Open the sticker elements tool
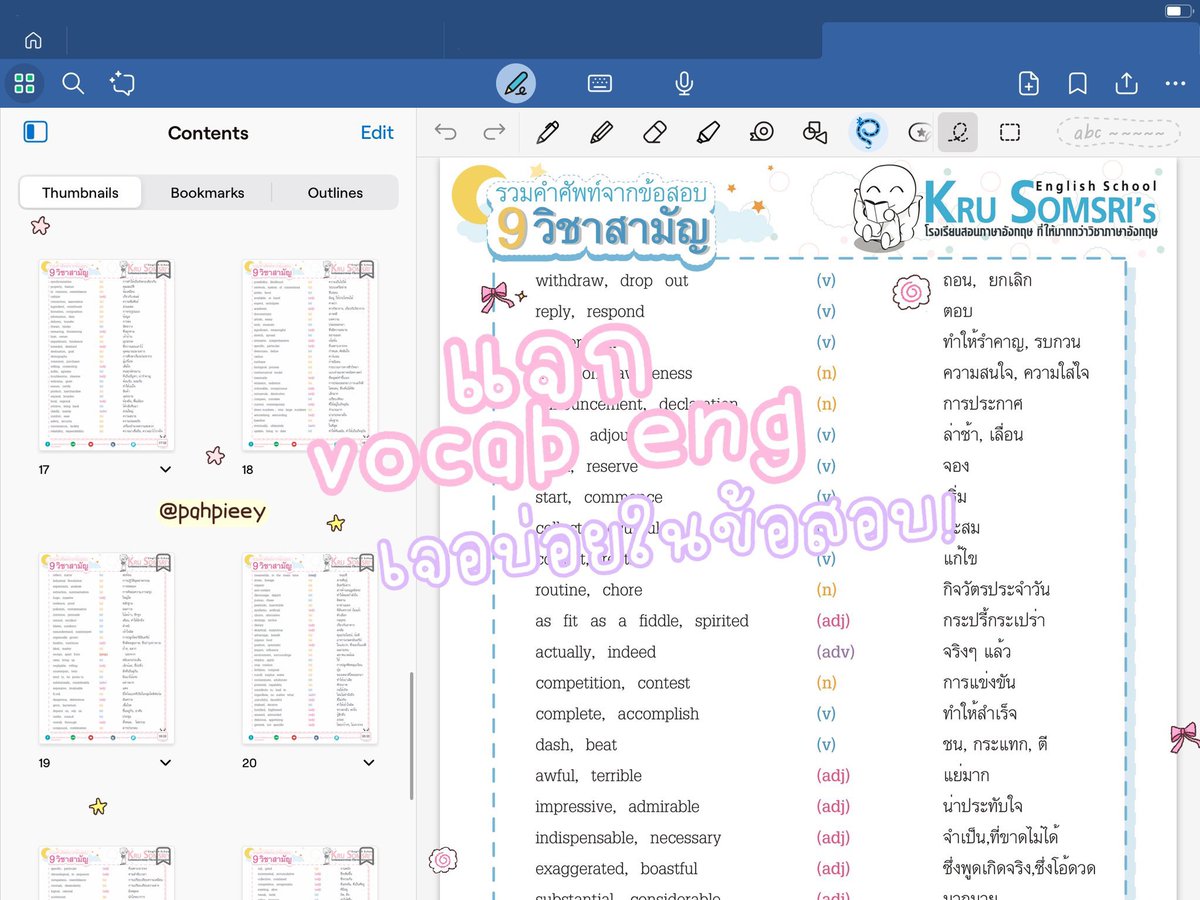The image size is (1200, 900). click(x=919, y=132)
